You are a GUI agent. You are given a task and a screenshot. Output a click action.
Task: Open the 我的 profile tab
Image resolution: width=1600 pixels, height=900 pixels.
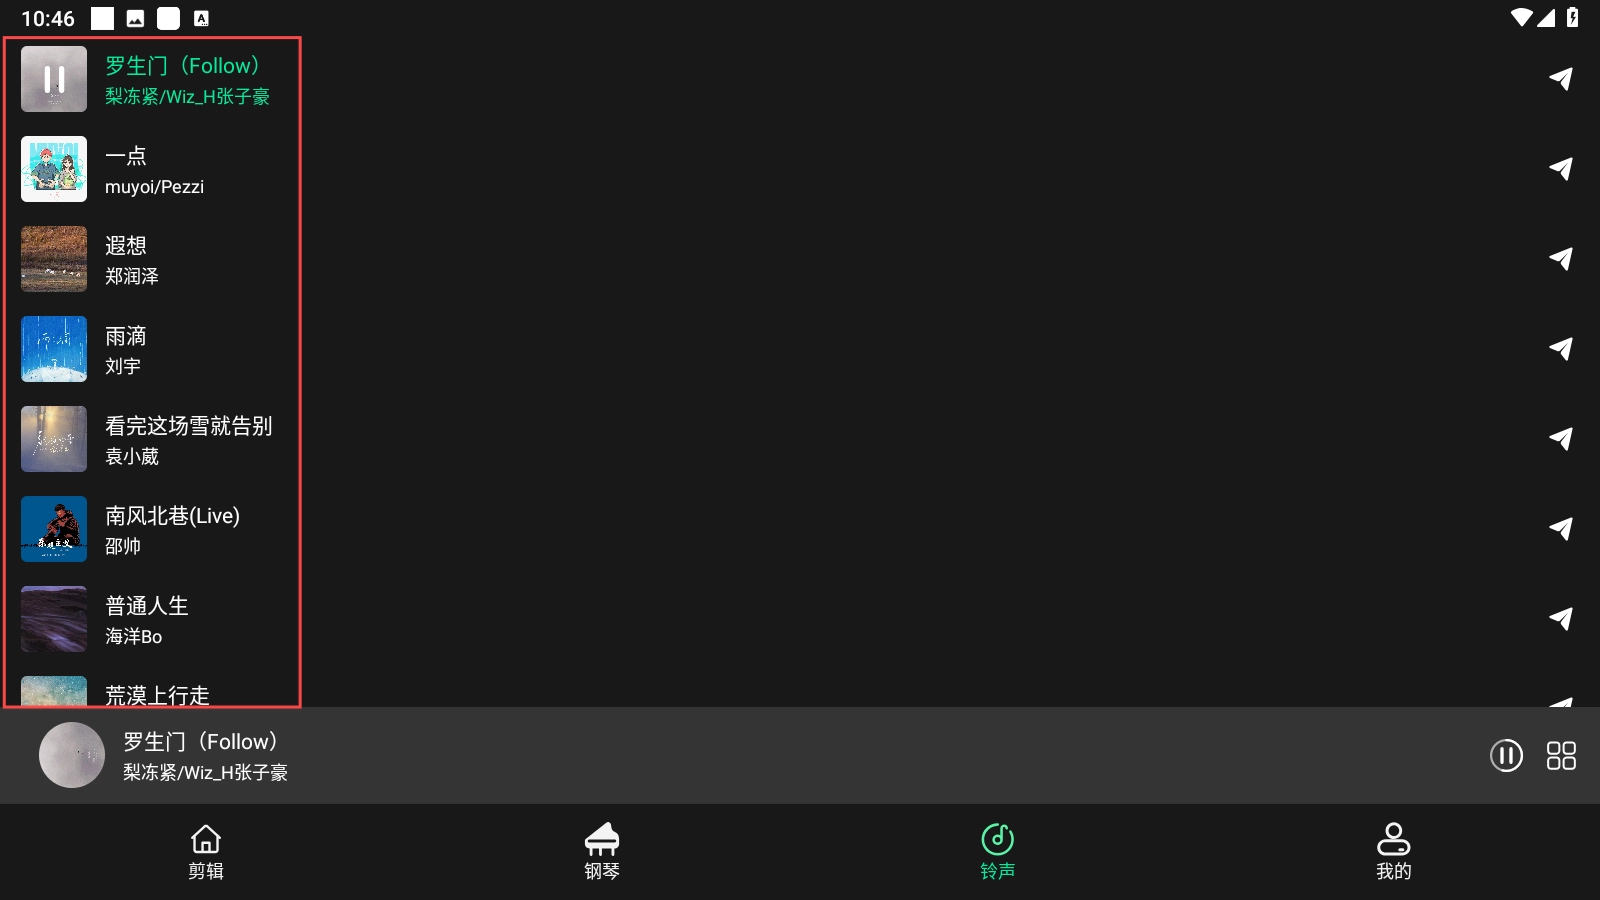(x=1394, y=852)
